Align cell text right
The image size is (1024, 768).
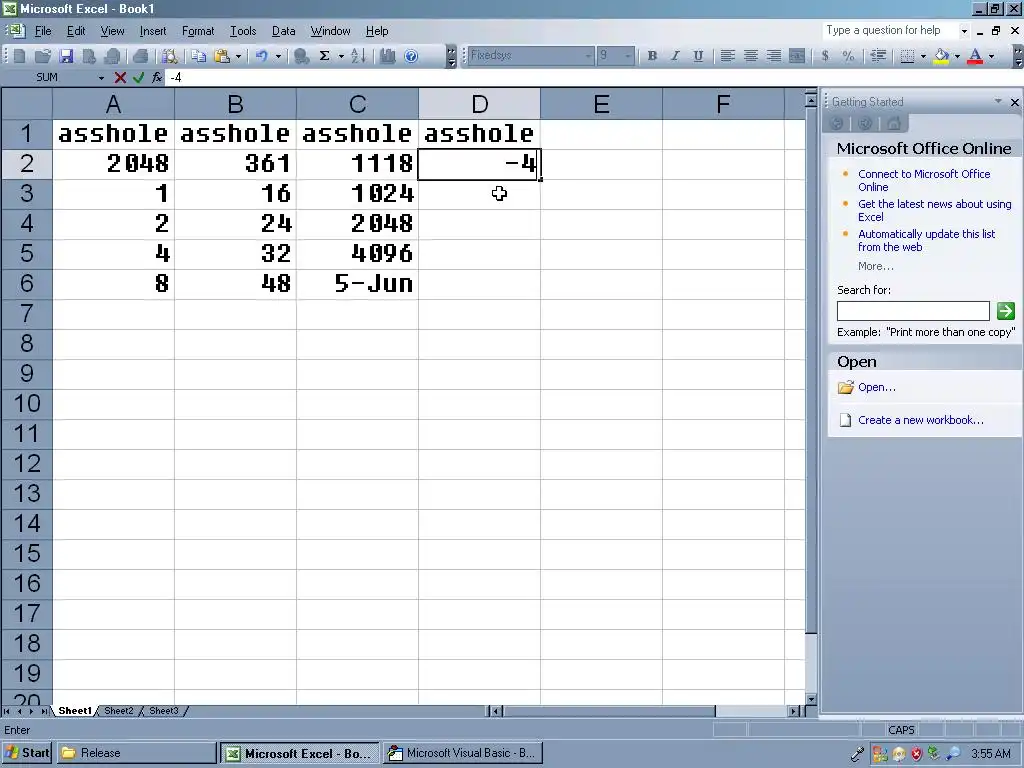coord(774,56)
